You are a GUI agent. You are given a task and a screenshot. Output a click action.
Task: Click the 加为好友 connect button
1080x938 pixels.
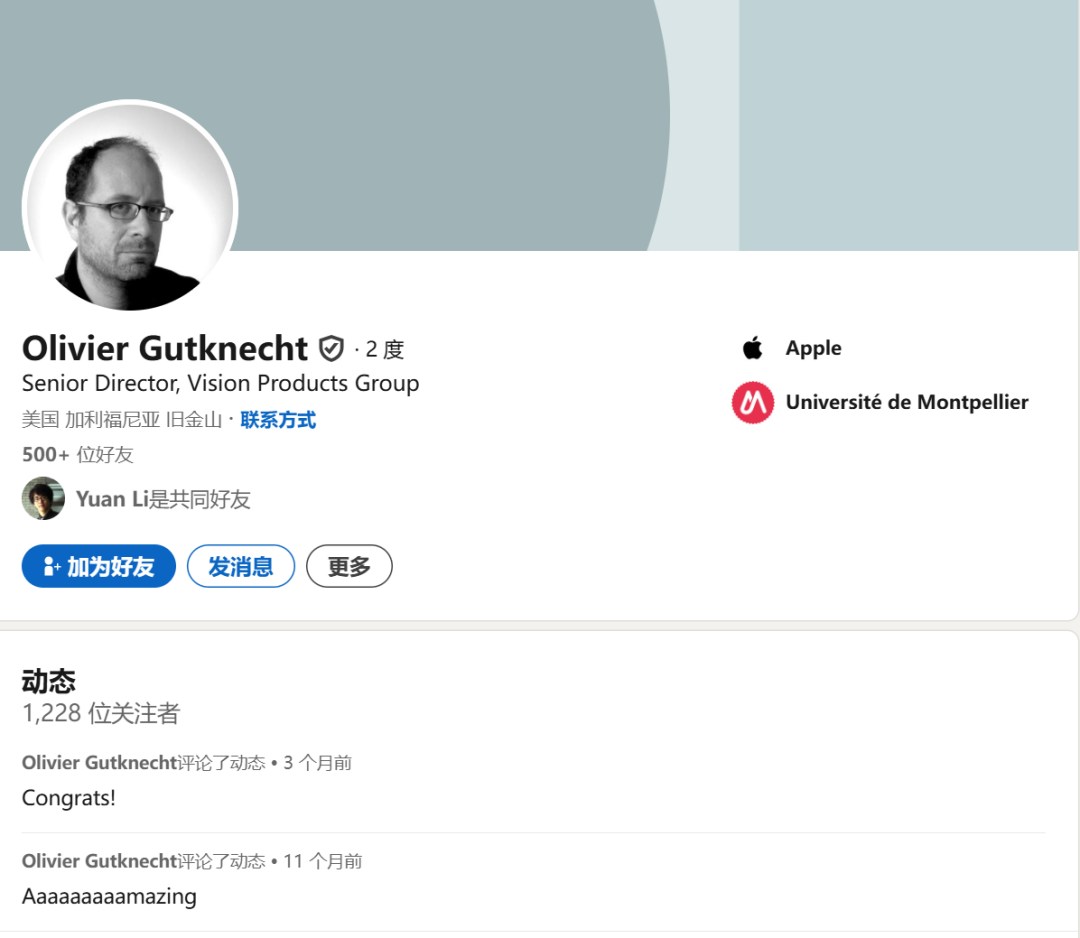click(99, 566)
